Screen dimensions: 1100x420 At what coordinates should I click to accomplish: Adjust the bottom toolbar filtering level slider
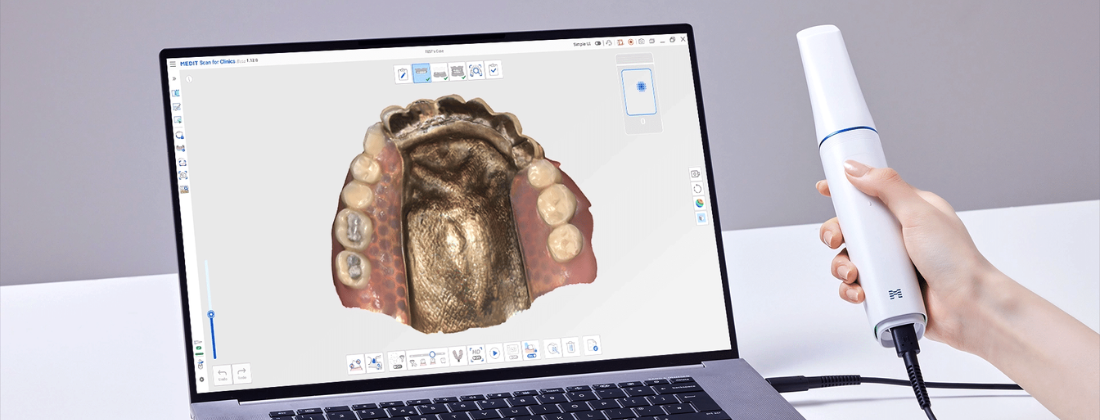[x=430, y=355]
